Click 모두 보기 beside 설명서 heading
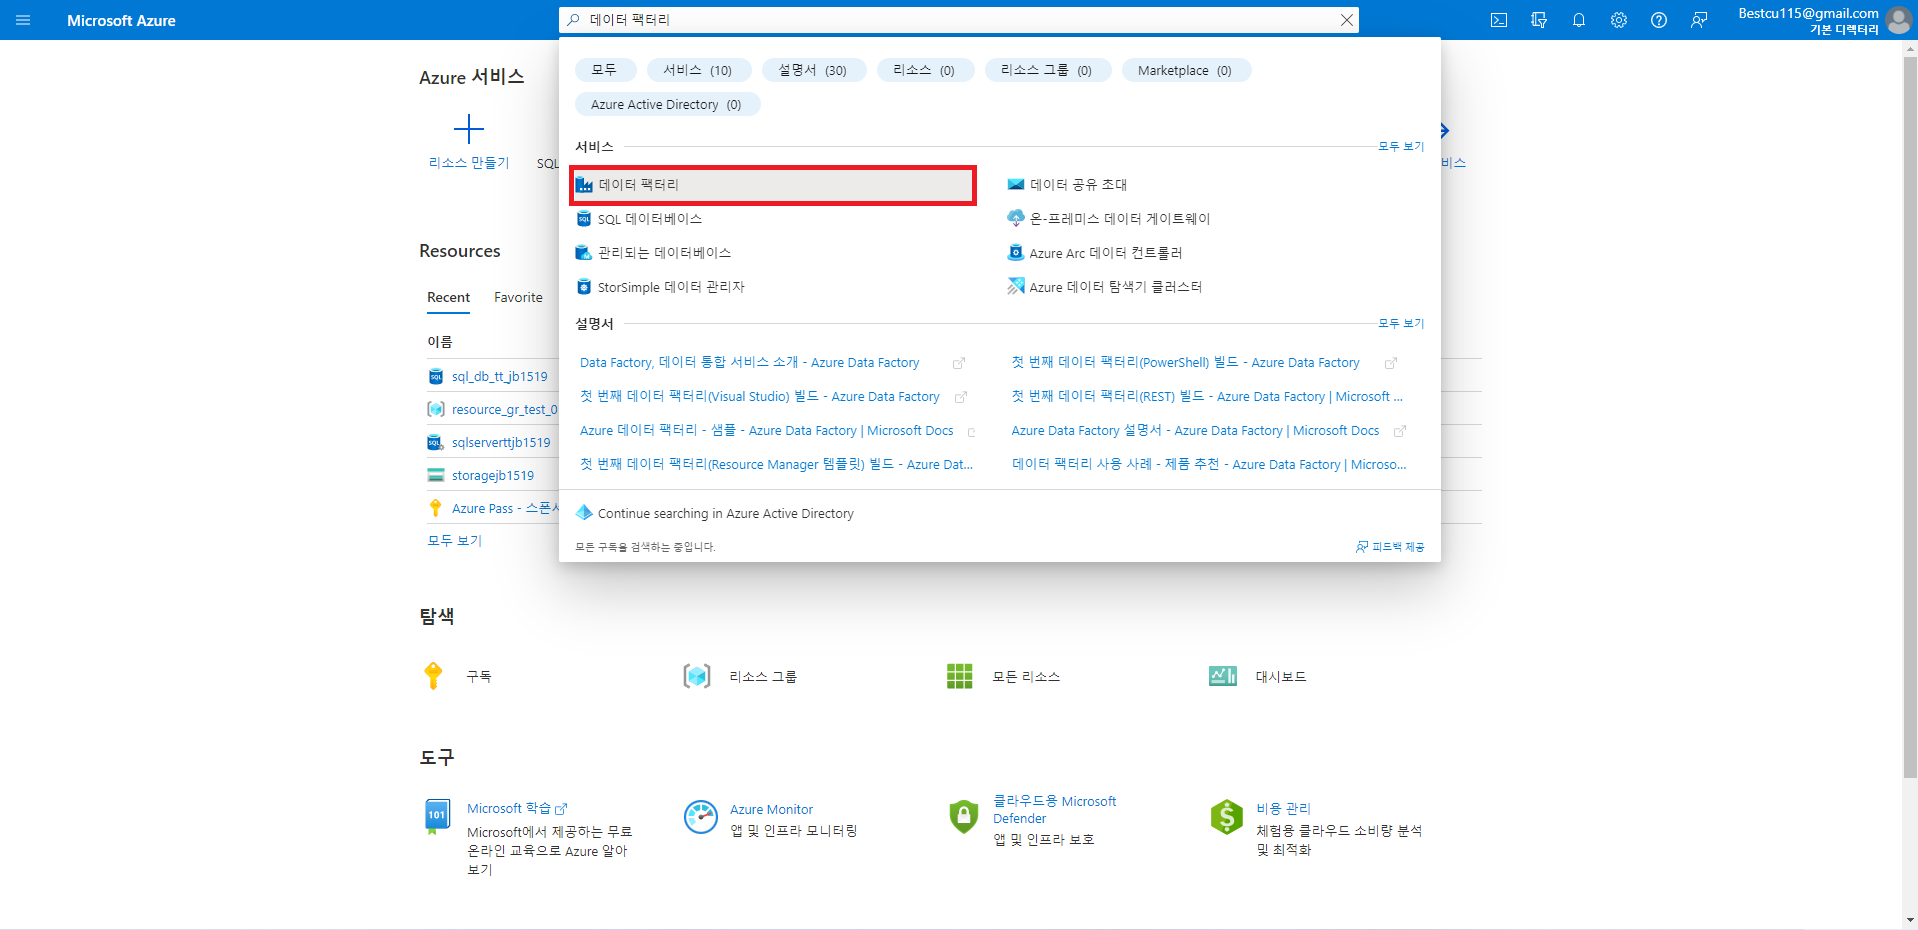Image resolution: width=1918 pixels, height=930 pixels. 1401,324
